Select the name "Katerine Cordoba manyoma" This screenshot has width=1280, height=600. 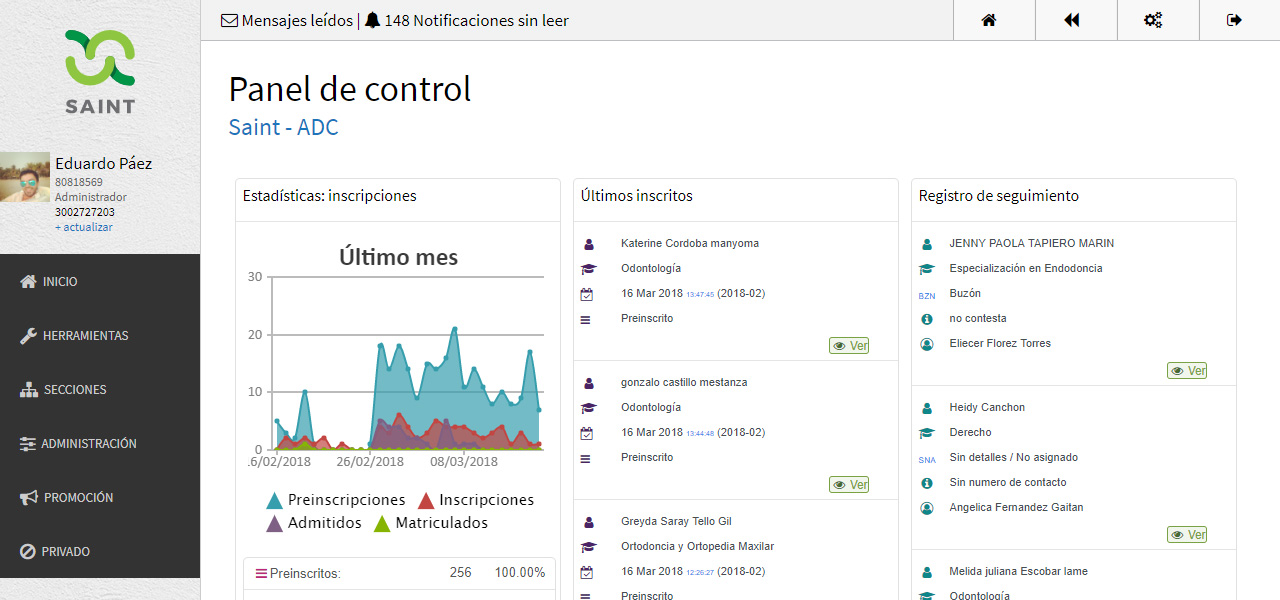coord(690,244)
